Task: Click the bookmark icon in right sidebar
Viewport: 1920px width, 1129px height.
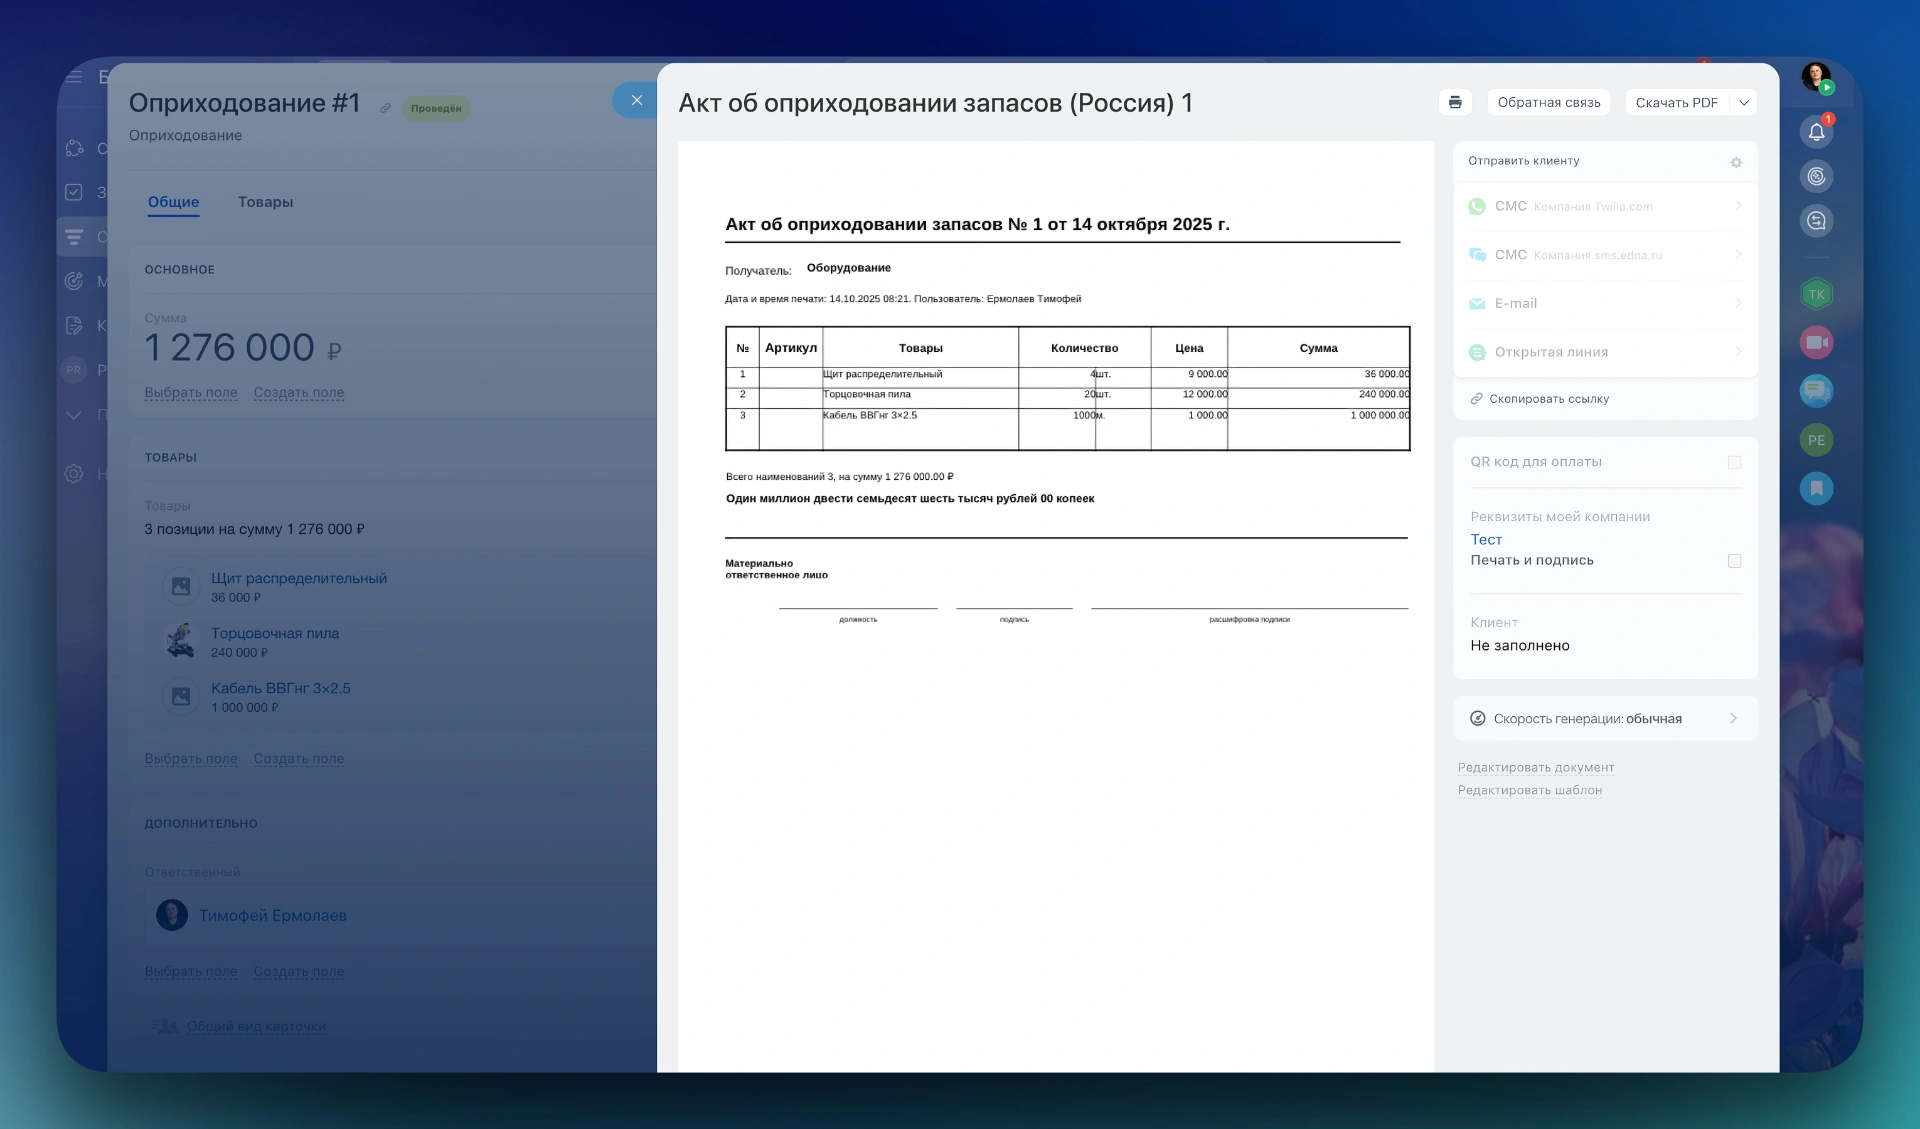Action: pyautogui.click(x=1816, y=488)
